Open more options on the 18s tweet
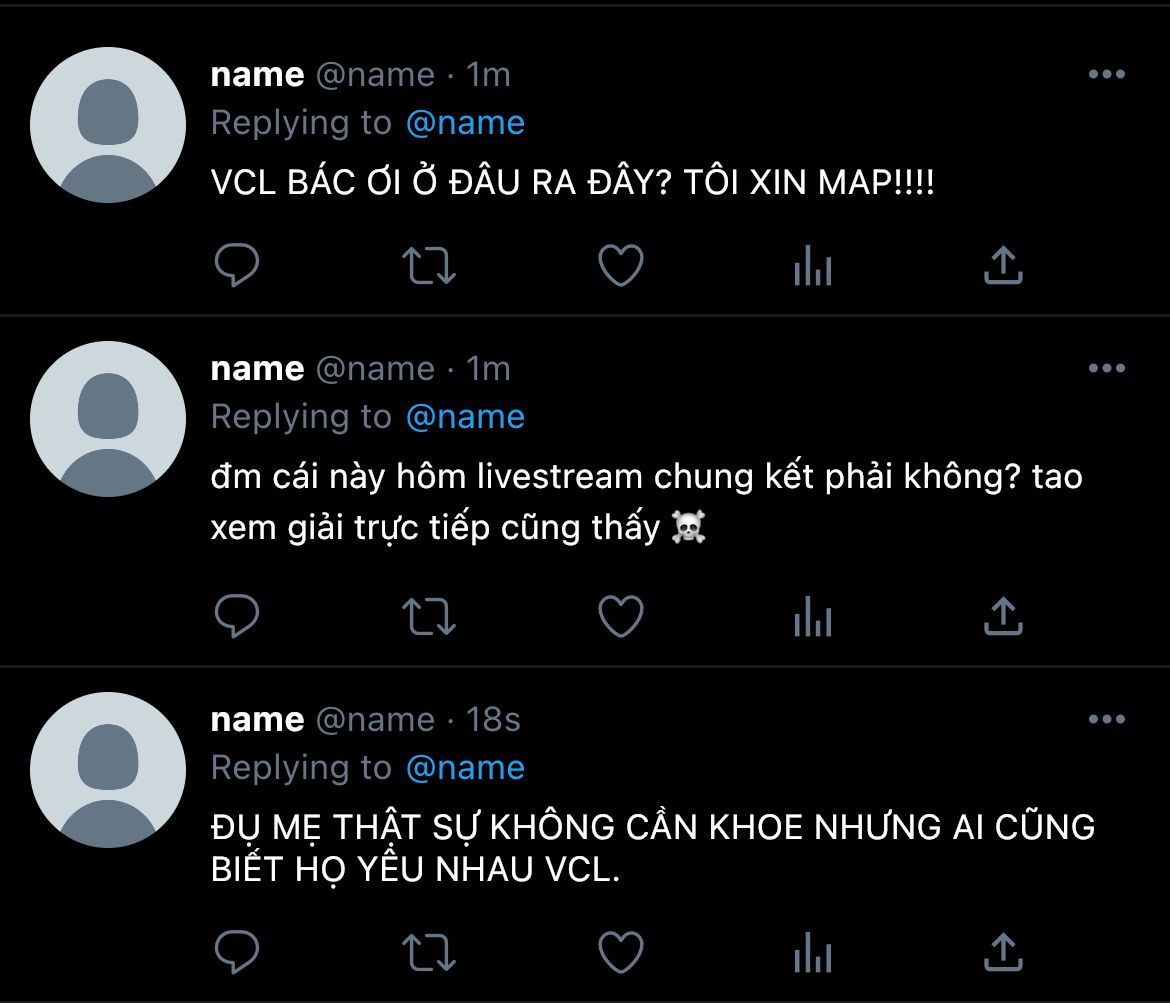The image size is (1170, 1003). [x=1107, y=719]
